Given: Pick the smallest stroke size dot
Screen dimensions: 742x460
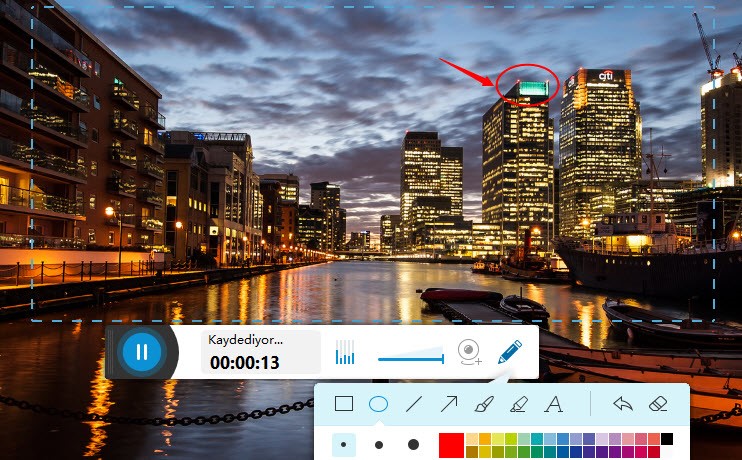Looking at the screenshot, I should (344, 444).
